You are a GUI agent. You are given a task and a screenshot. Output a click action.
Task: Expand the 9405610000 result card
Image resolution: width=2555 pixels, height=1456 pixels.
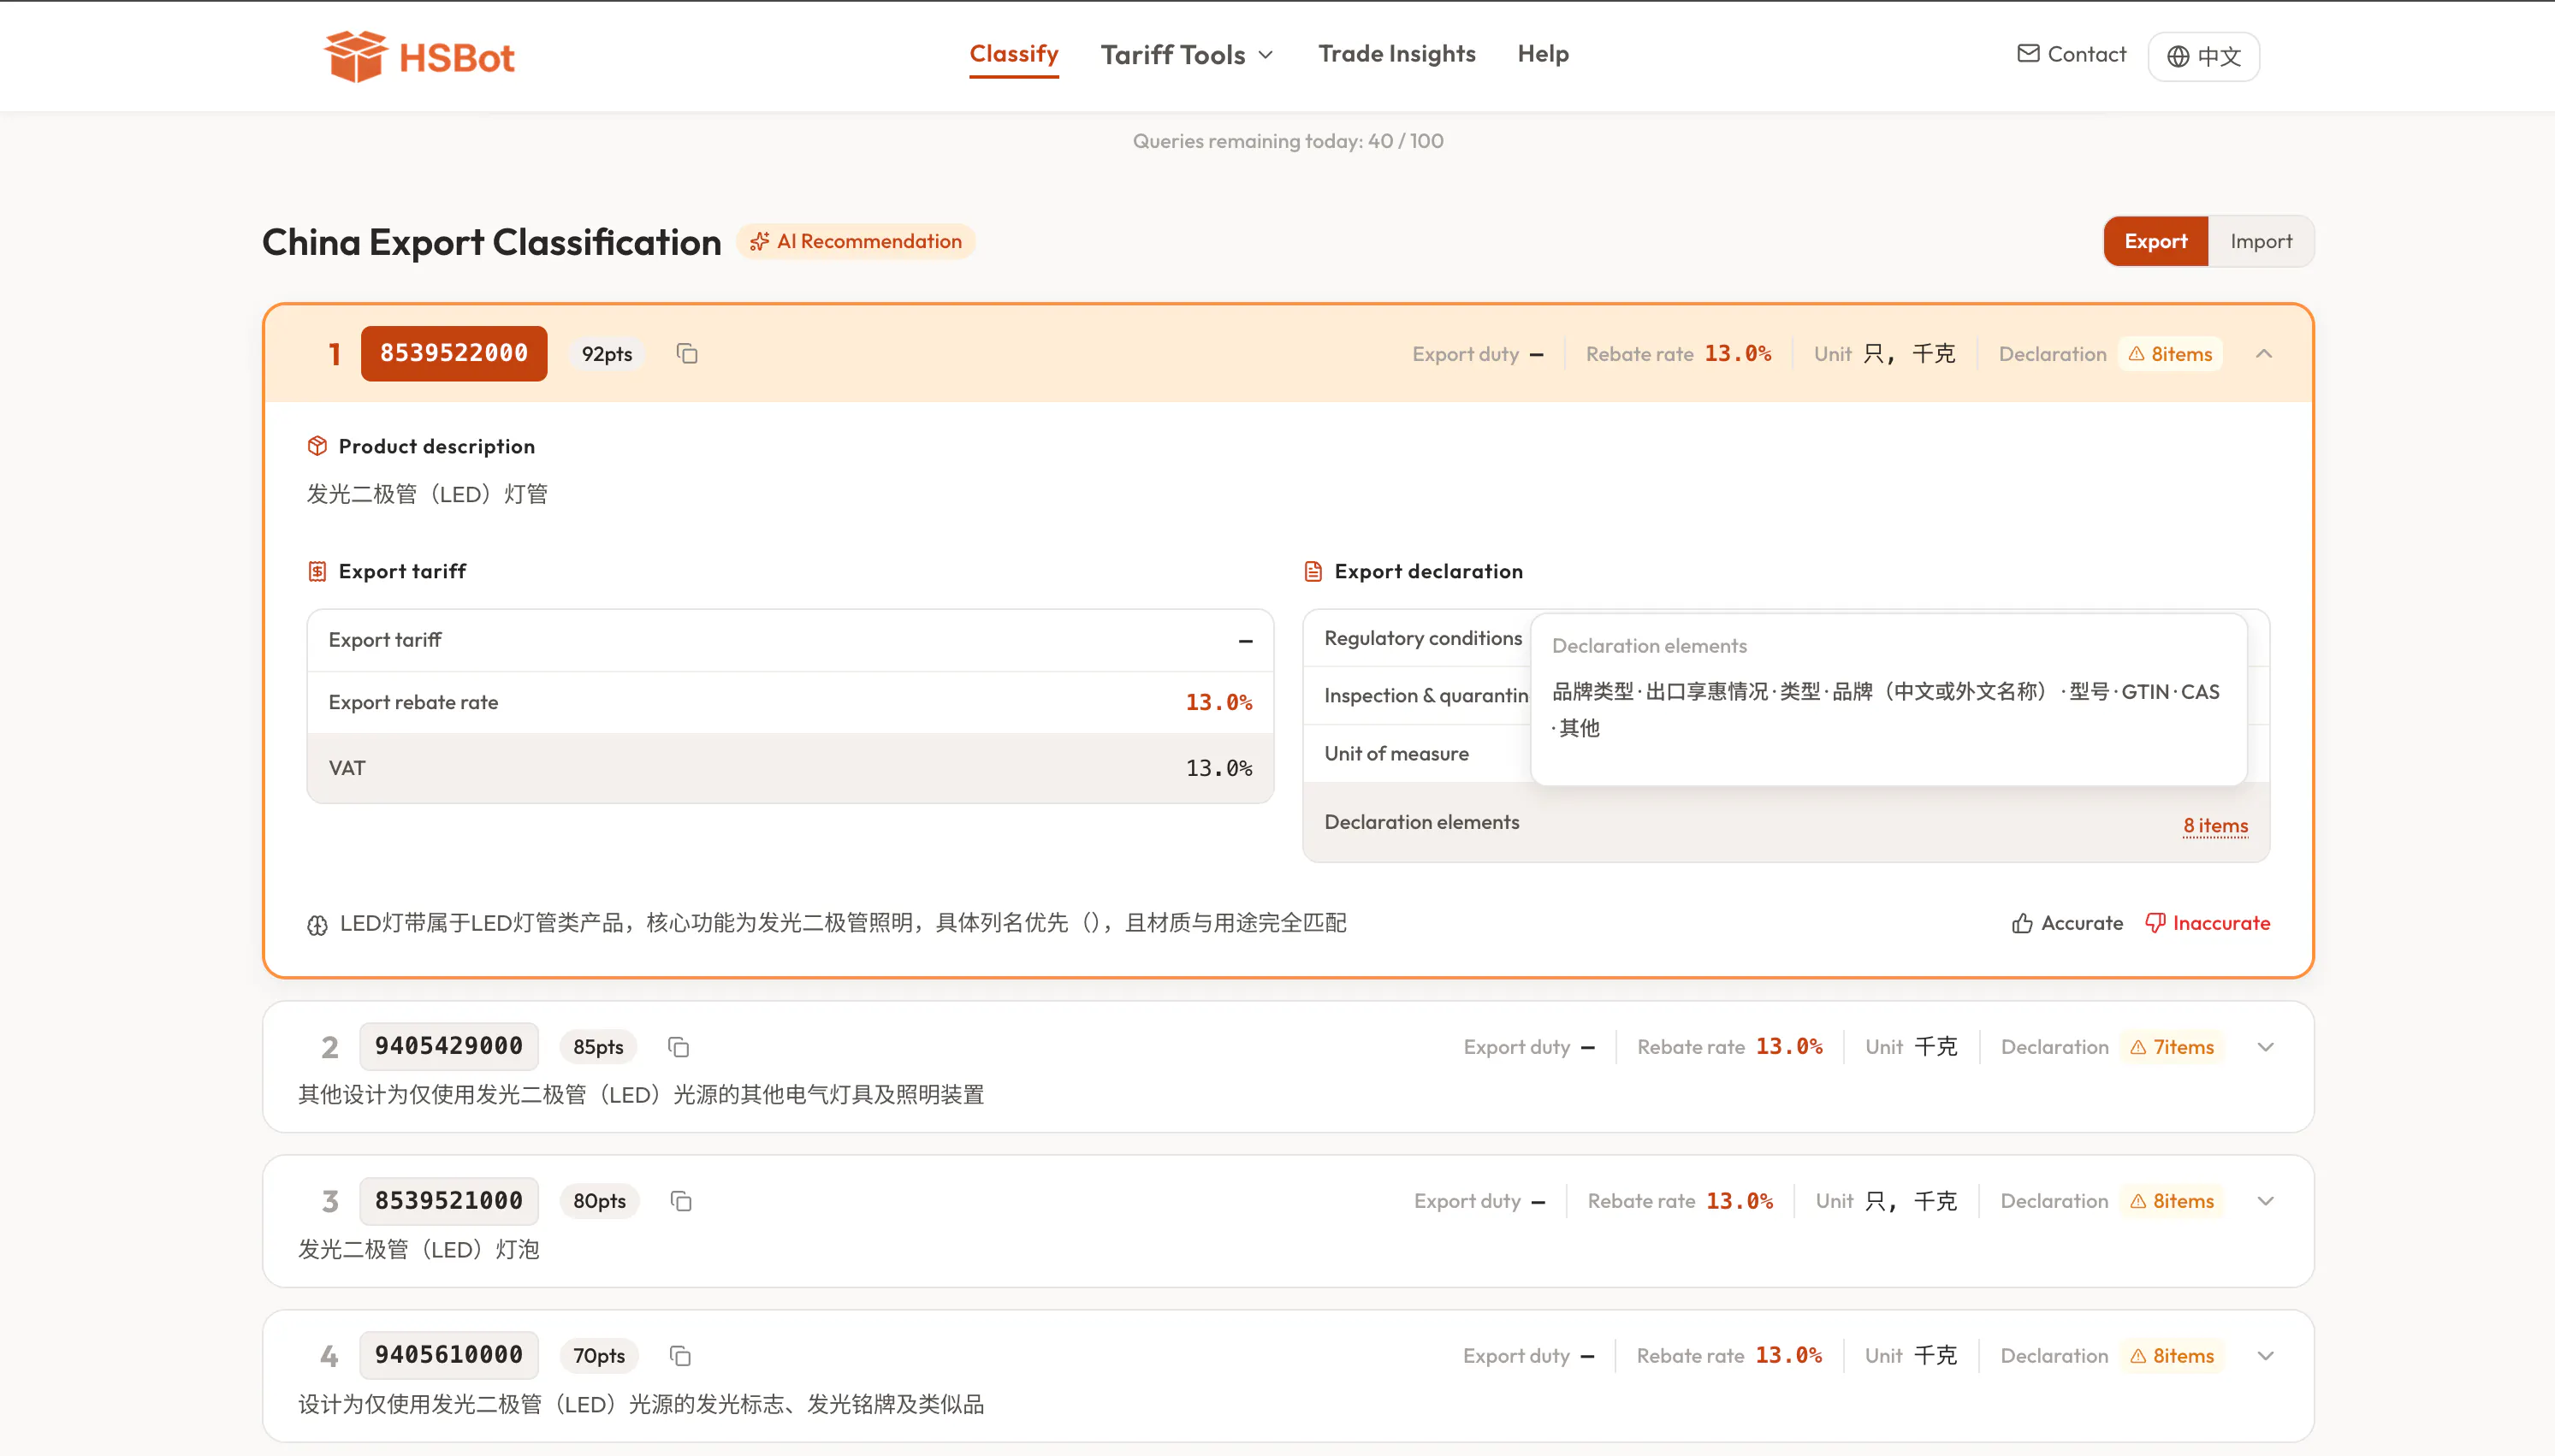pyautogui.click(x=2266, y=1356)
